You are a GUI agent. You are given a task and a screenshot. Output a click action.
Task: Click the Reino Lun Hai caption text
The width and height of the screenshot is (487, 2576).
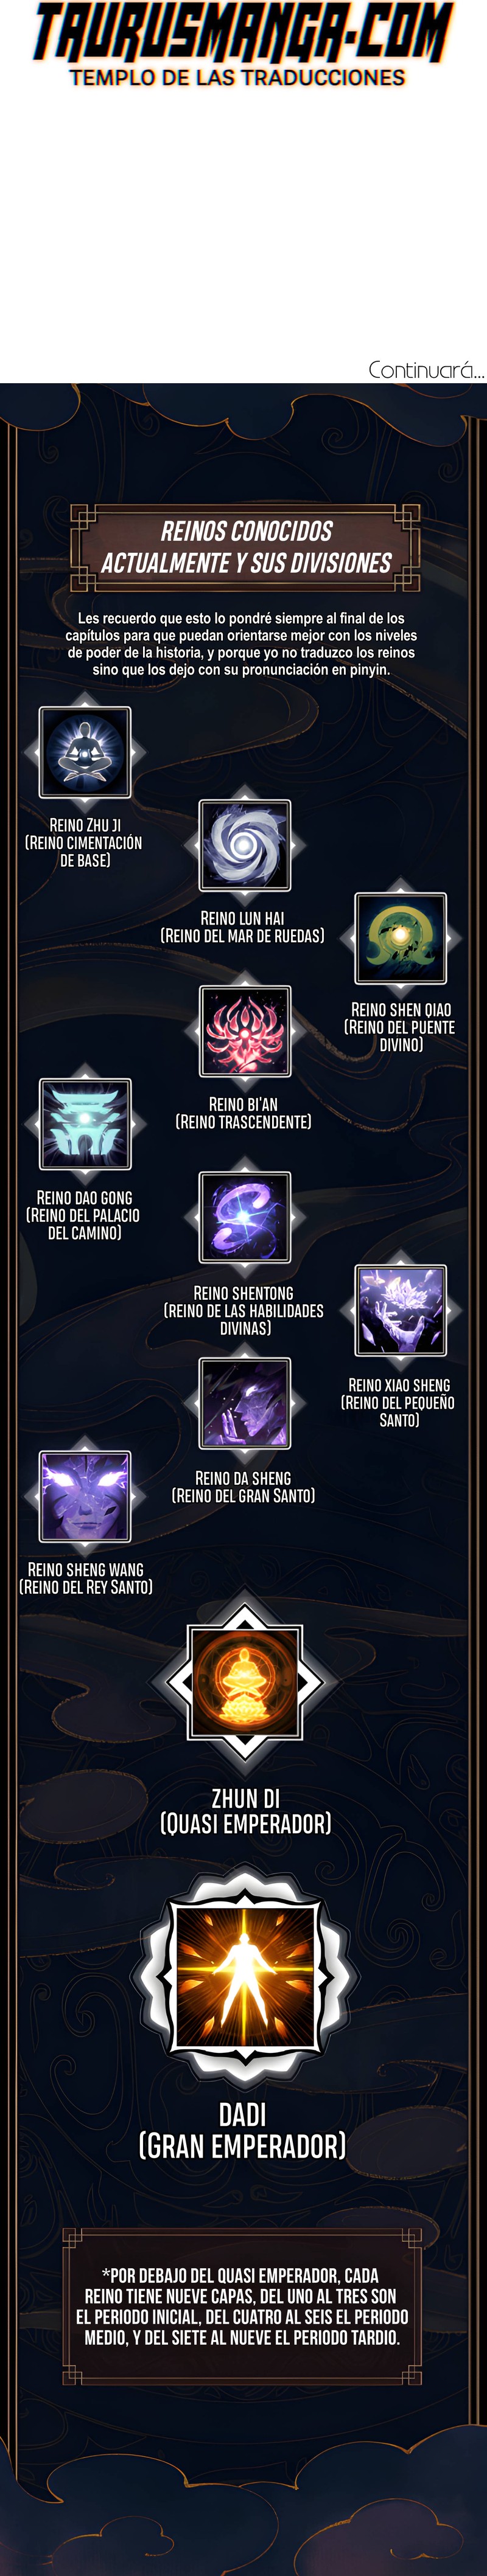point(243,927)
